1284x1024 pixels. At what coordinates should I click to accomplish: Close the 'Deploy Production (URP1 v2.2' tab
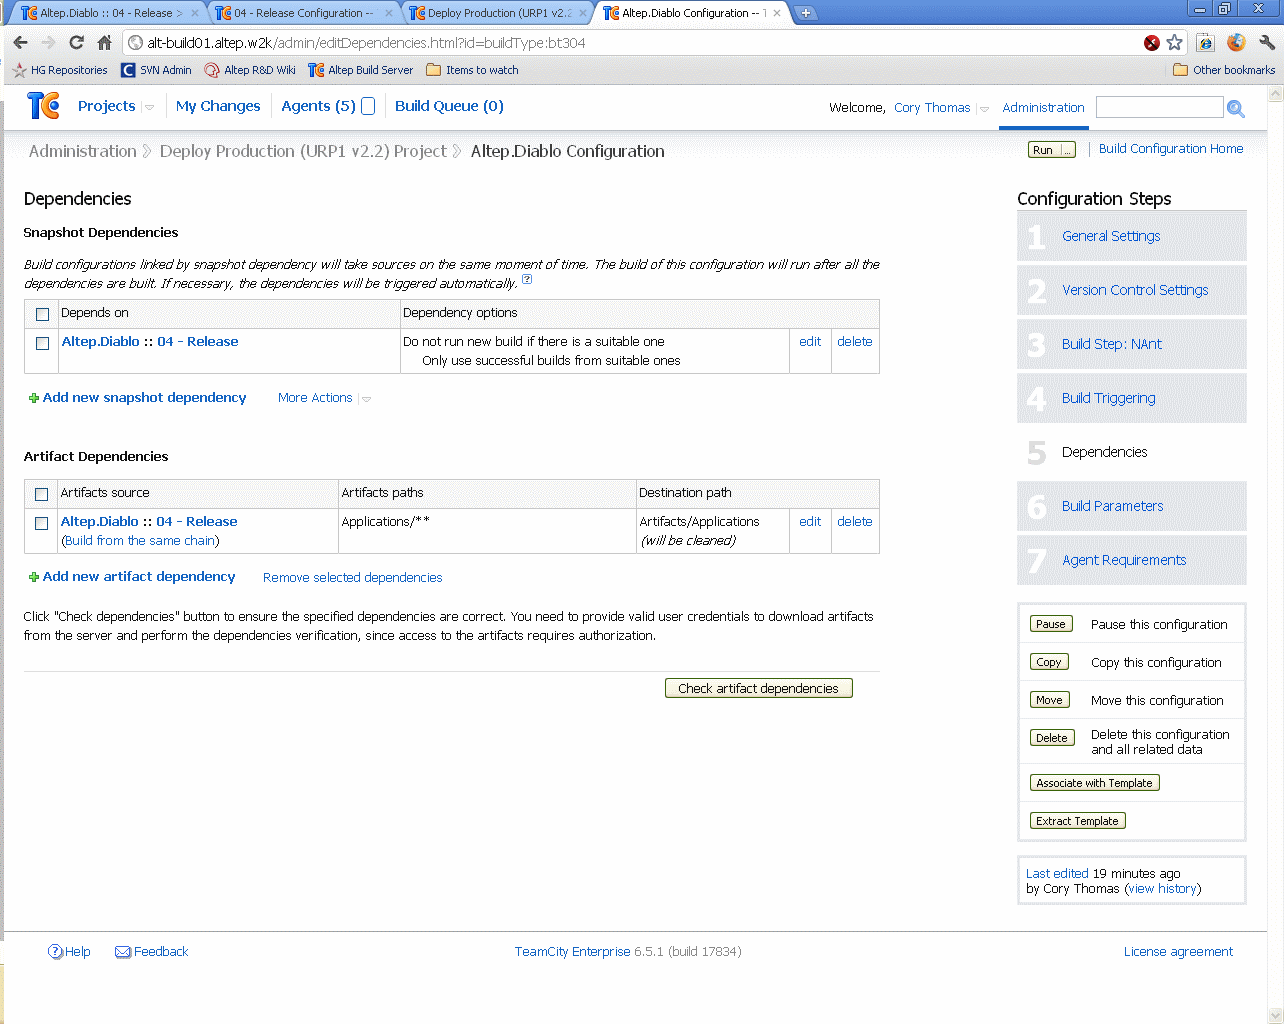coord(583,13)
